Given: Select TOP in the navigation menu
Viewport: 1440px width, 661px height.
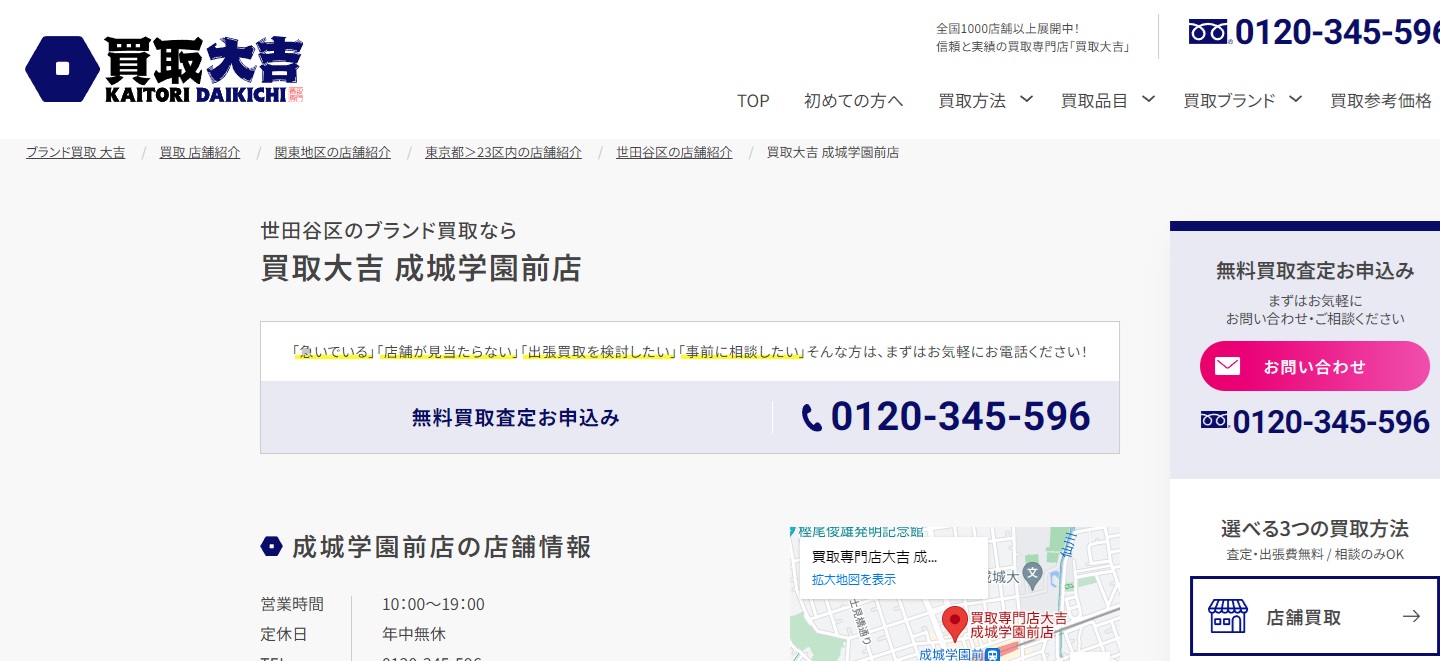Looking at the screenshot, I should pos(752,100).
